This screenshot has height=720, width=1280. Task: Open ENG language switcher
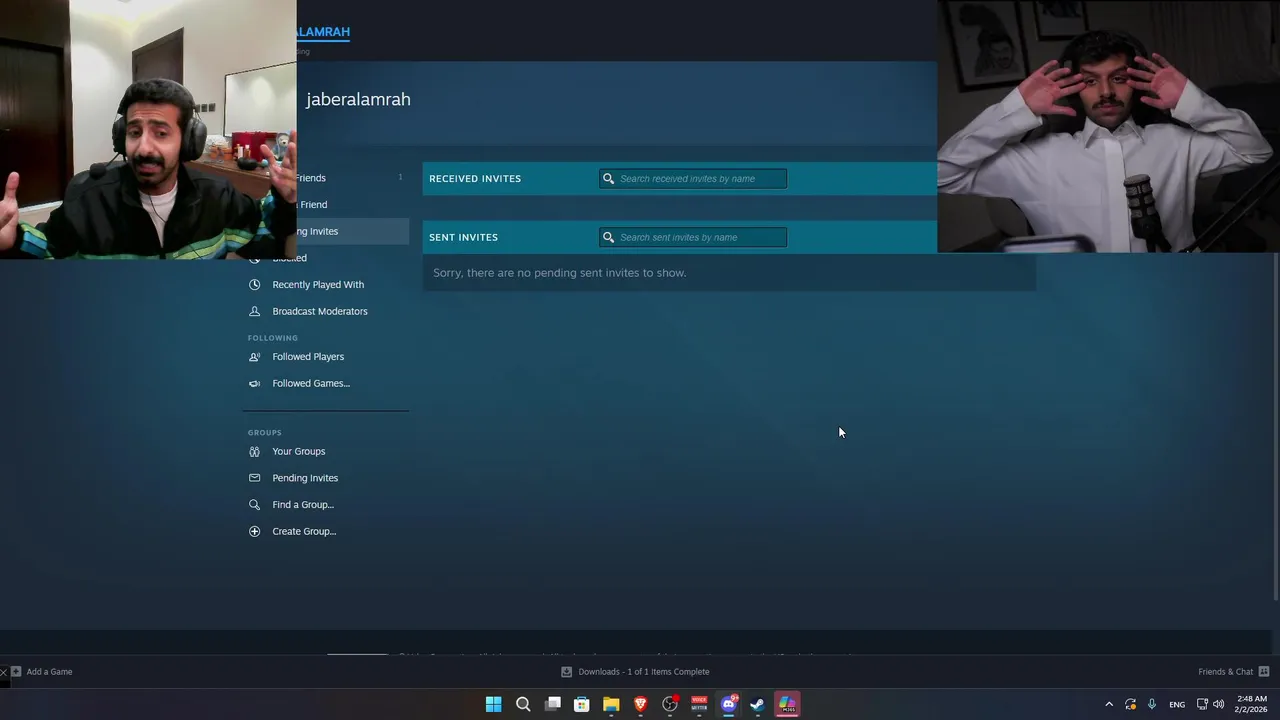(x=1177, y=704)
